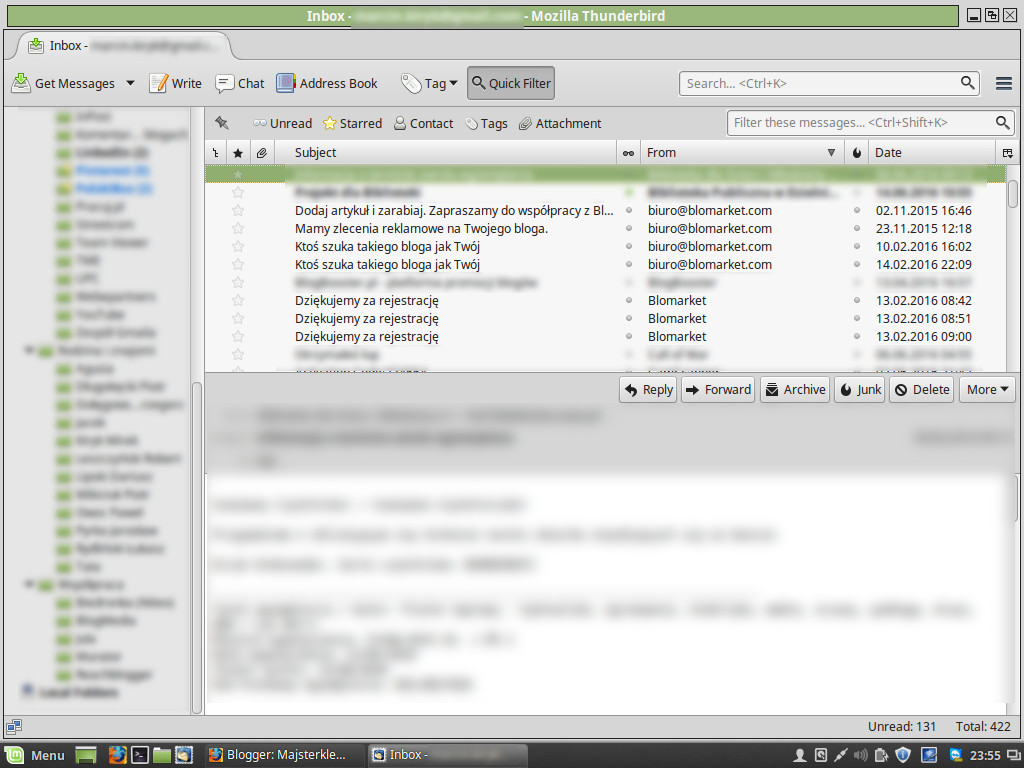
Task: Switch to Inbox window in taskbar
Action: 447,755
